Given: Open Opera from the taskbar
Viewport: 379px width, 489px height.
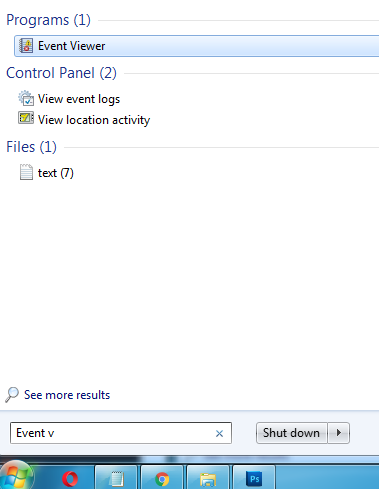Looking at the screenshot, I should 70,479.
